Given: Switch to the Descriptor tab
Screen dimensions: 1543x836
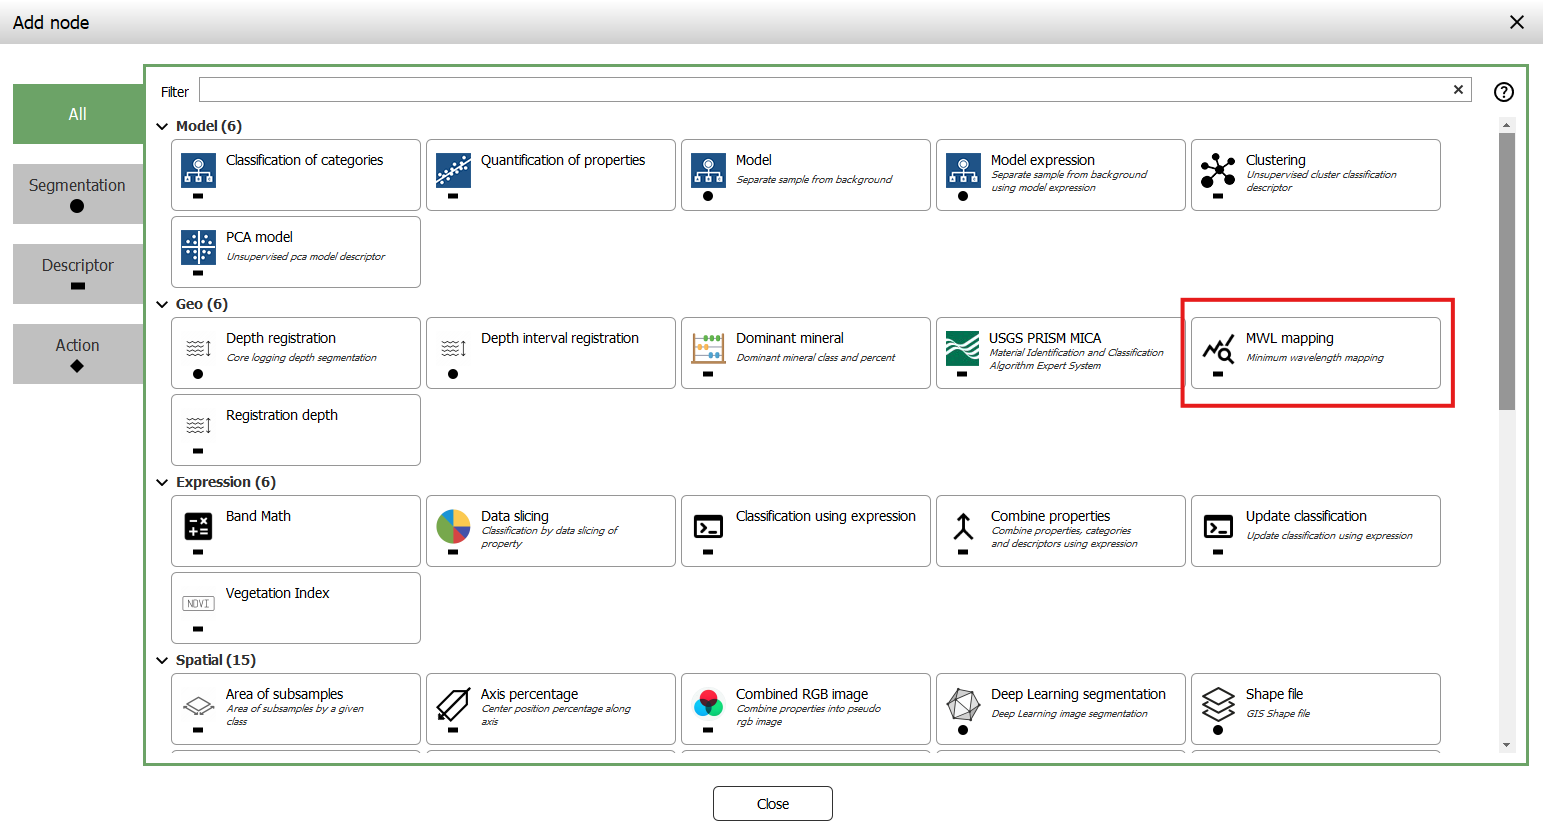Looking at the screenshot, I should tap(78, 274).
